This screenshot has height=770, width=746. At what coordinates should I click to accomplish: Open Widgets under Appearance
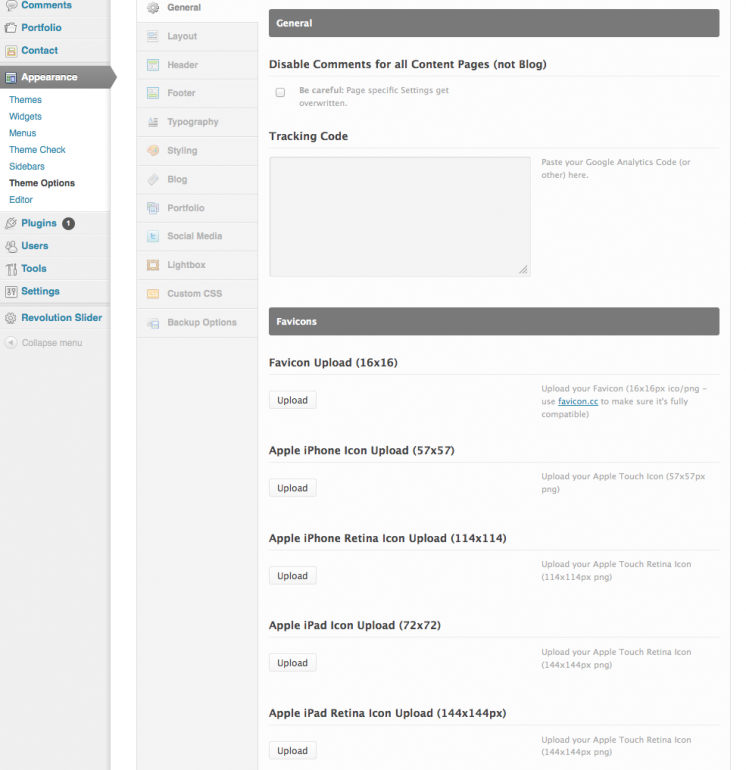click(x=26, y=116)
